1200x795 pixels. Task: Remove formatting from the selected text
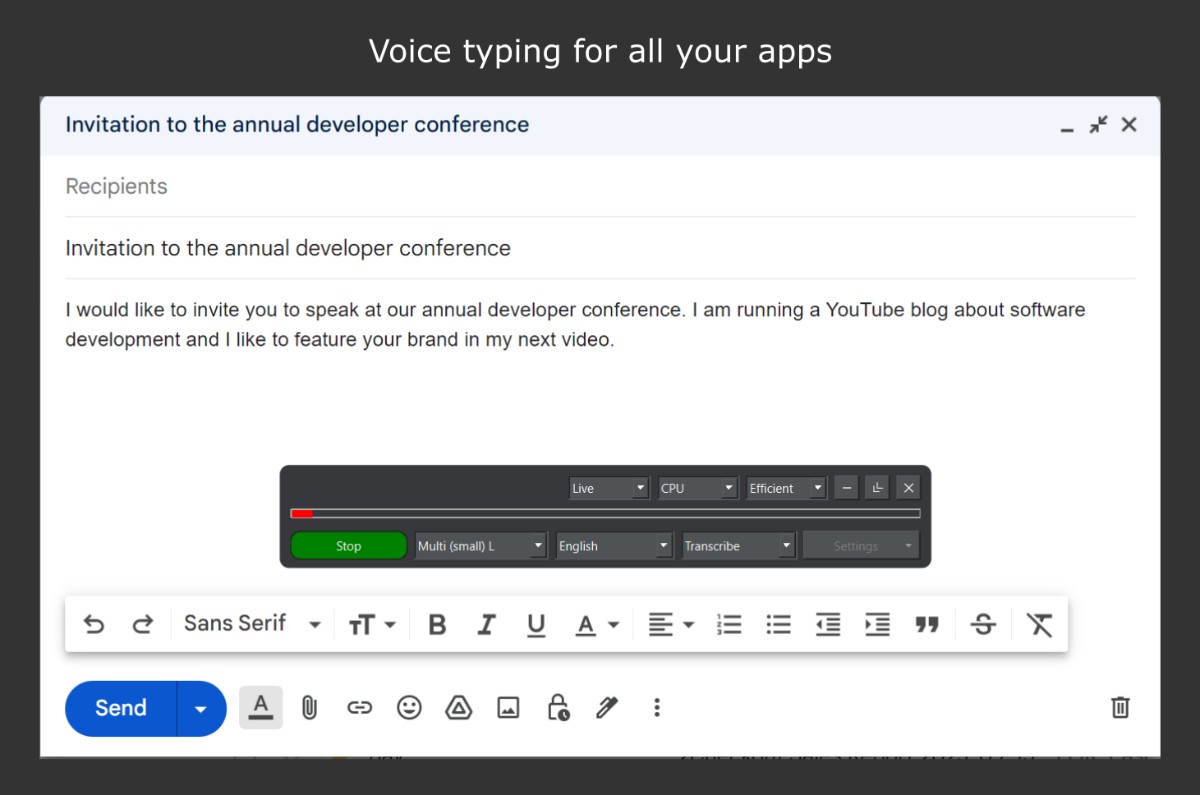[x=1040, y=625]
